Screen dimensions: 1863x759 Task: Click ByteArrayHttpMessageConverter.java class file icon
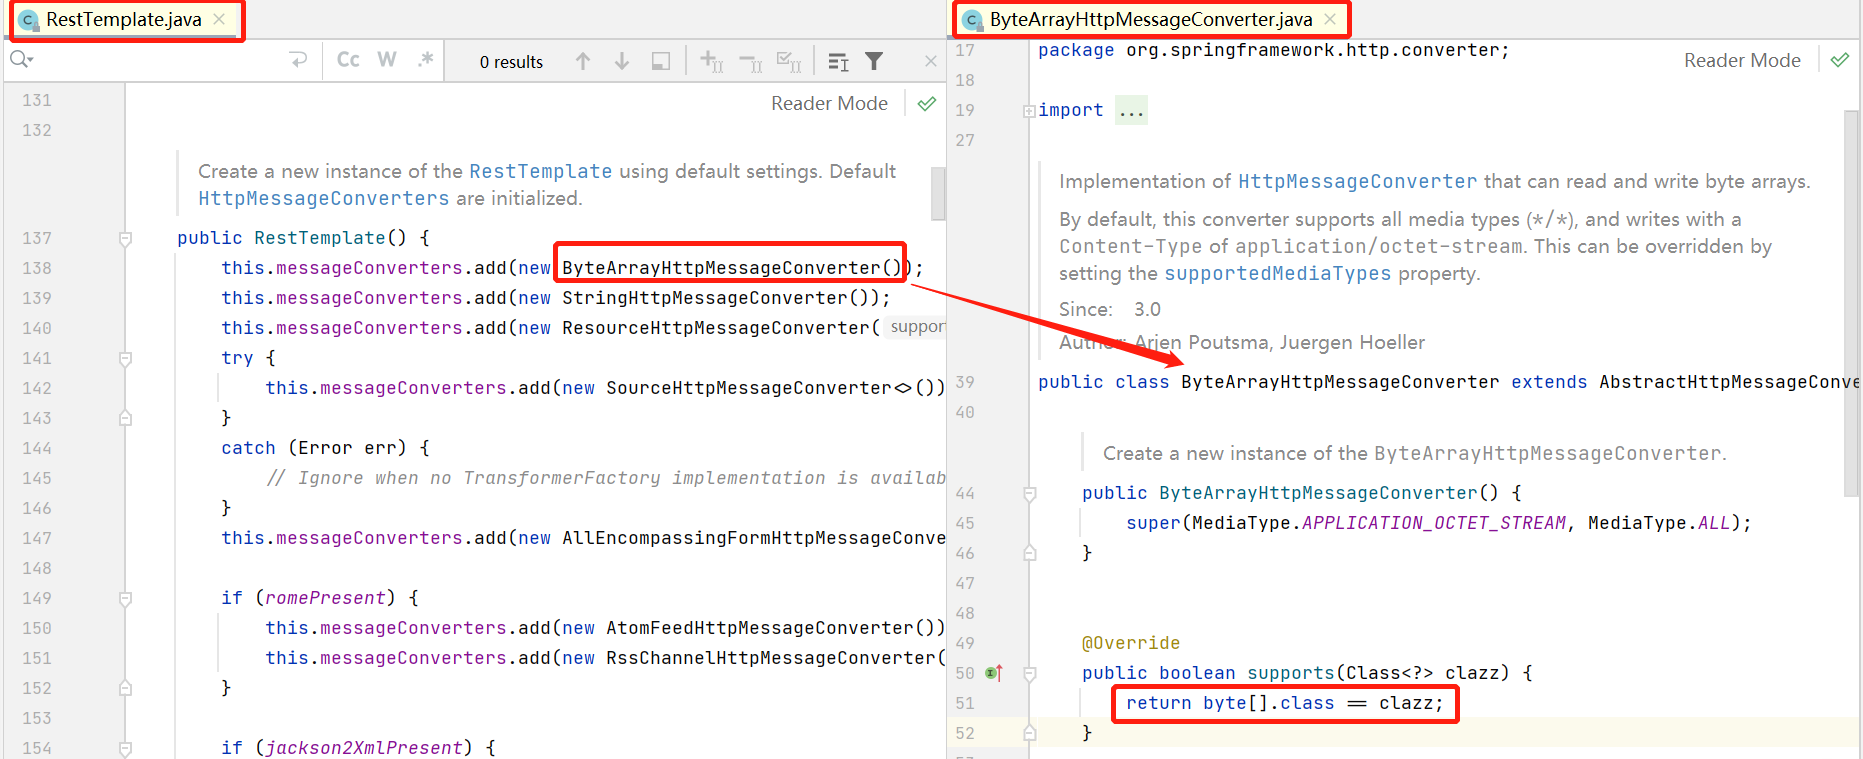pyautogui.click(x=972, y=20)
